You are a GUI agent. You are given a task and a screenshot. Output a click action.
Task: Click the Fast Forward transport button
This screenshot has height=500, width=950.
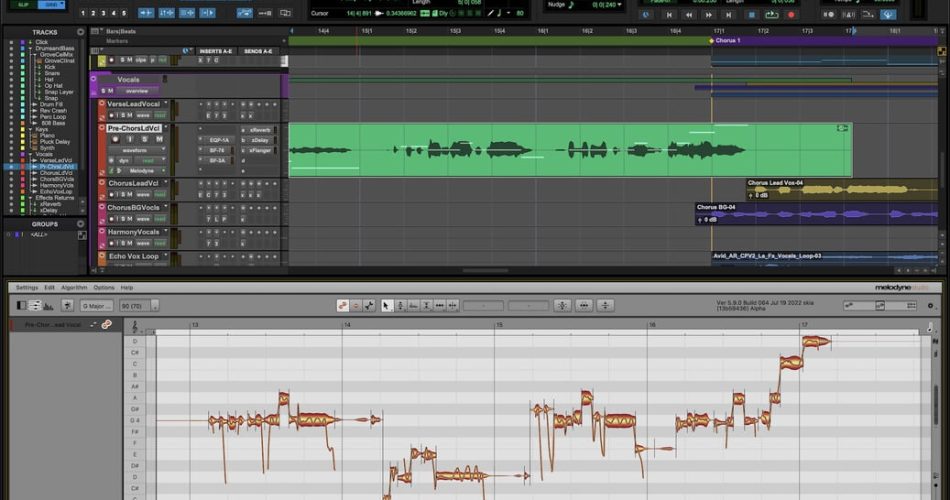tap(708, 15)
